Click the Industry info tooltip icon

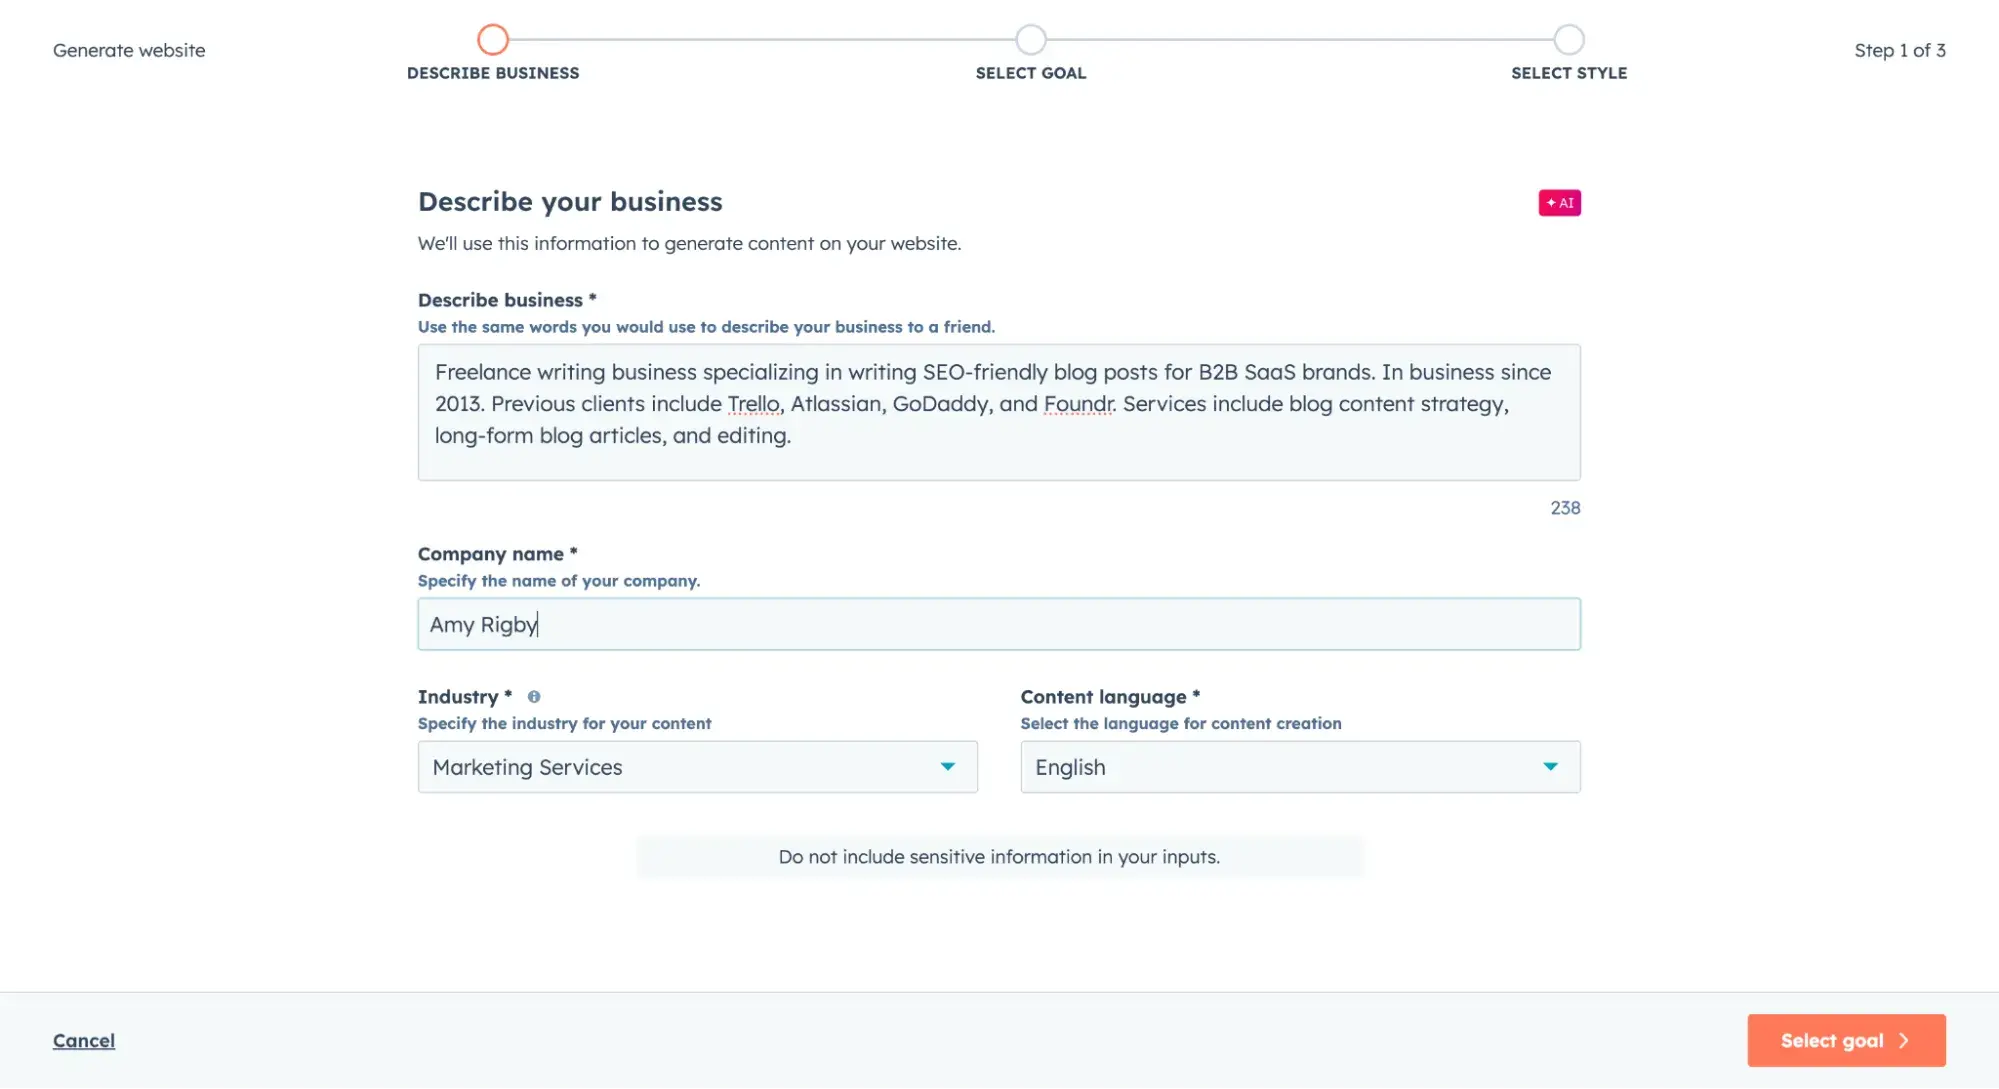click(534, 697)
